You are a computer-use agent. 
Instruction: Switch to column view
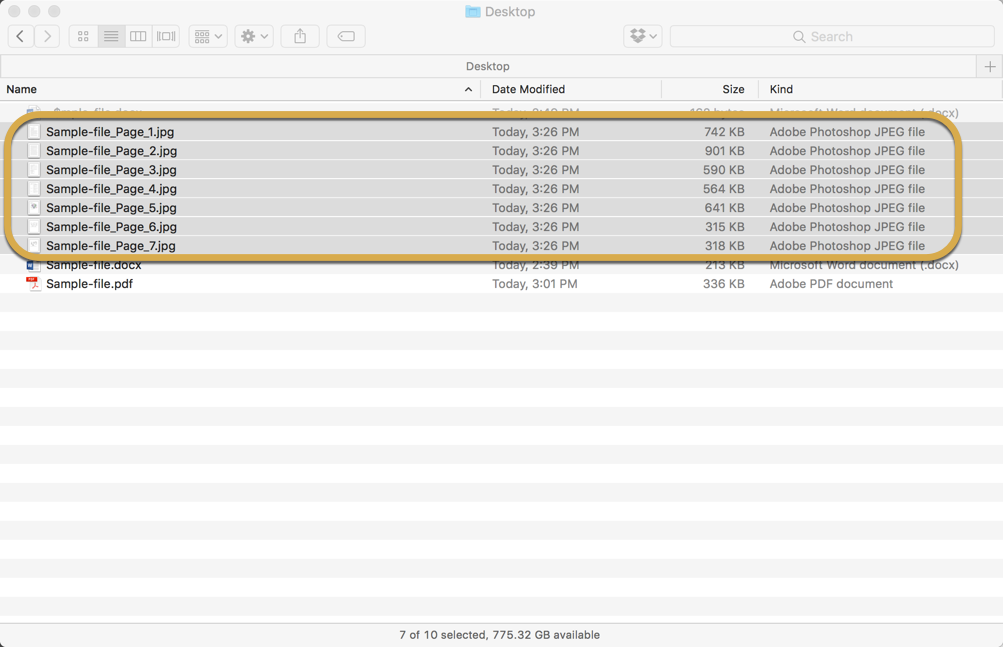(x=138, y=36)
